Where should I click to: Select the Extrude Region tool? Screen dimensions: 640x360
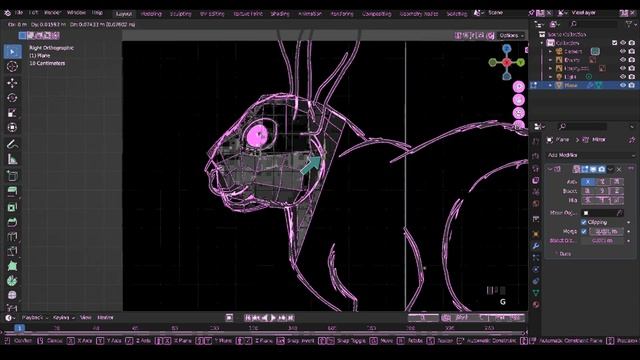coord(12,192)
